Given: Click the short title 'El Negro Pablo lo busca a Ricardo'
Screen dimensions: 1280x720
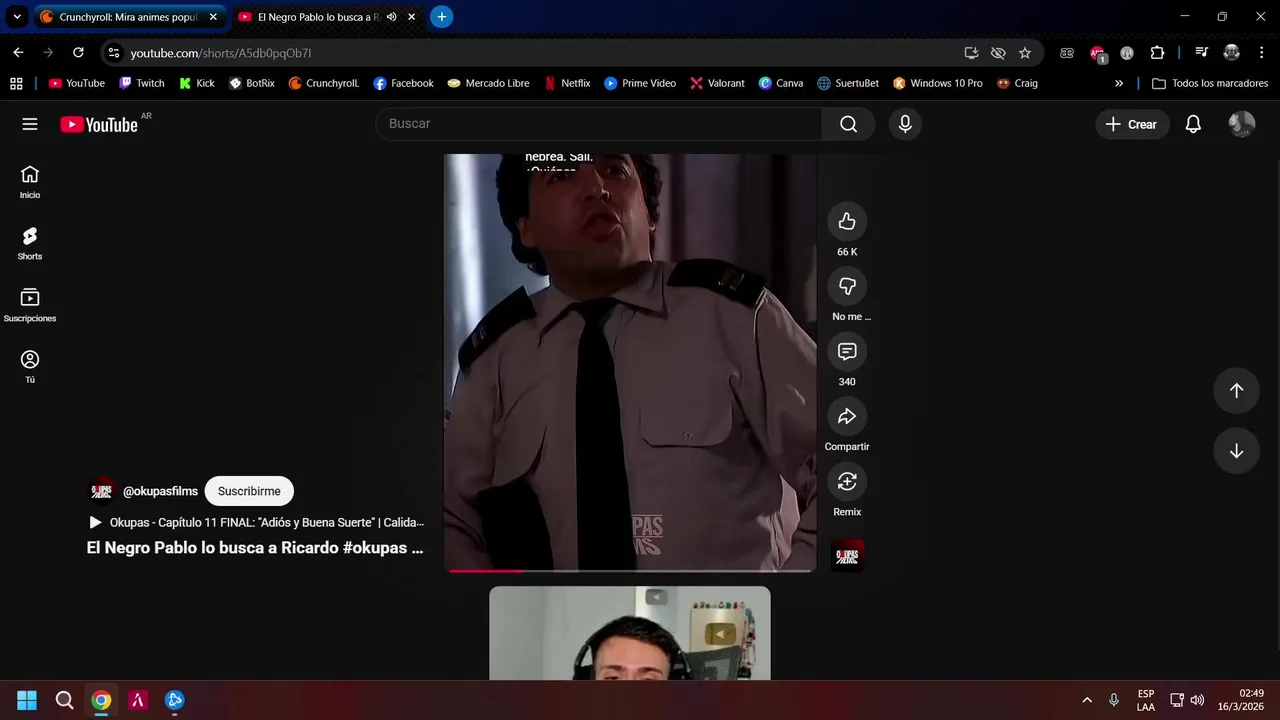Looking at the screenshot, I should [x=255, y=548].
